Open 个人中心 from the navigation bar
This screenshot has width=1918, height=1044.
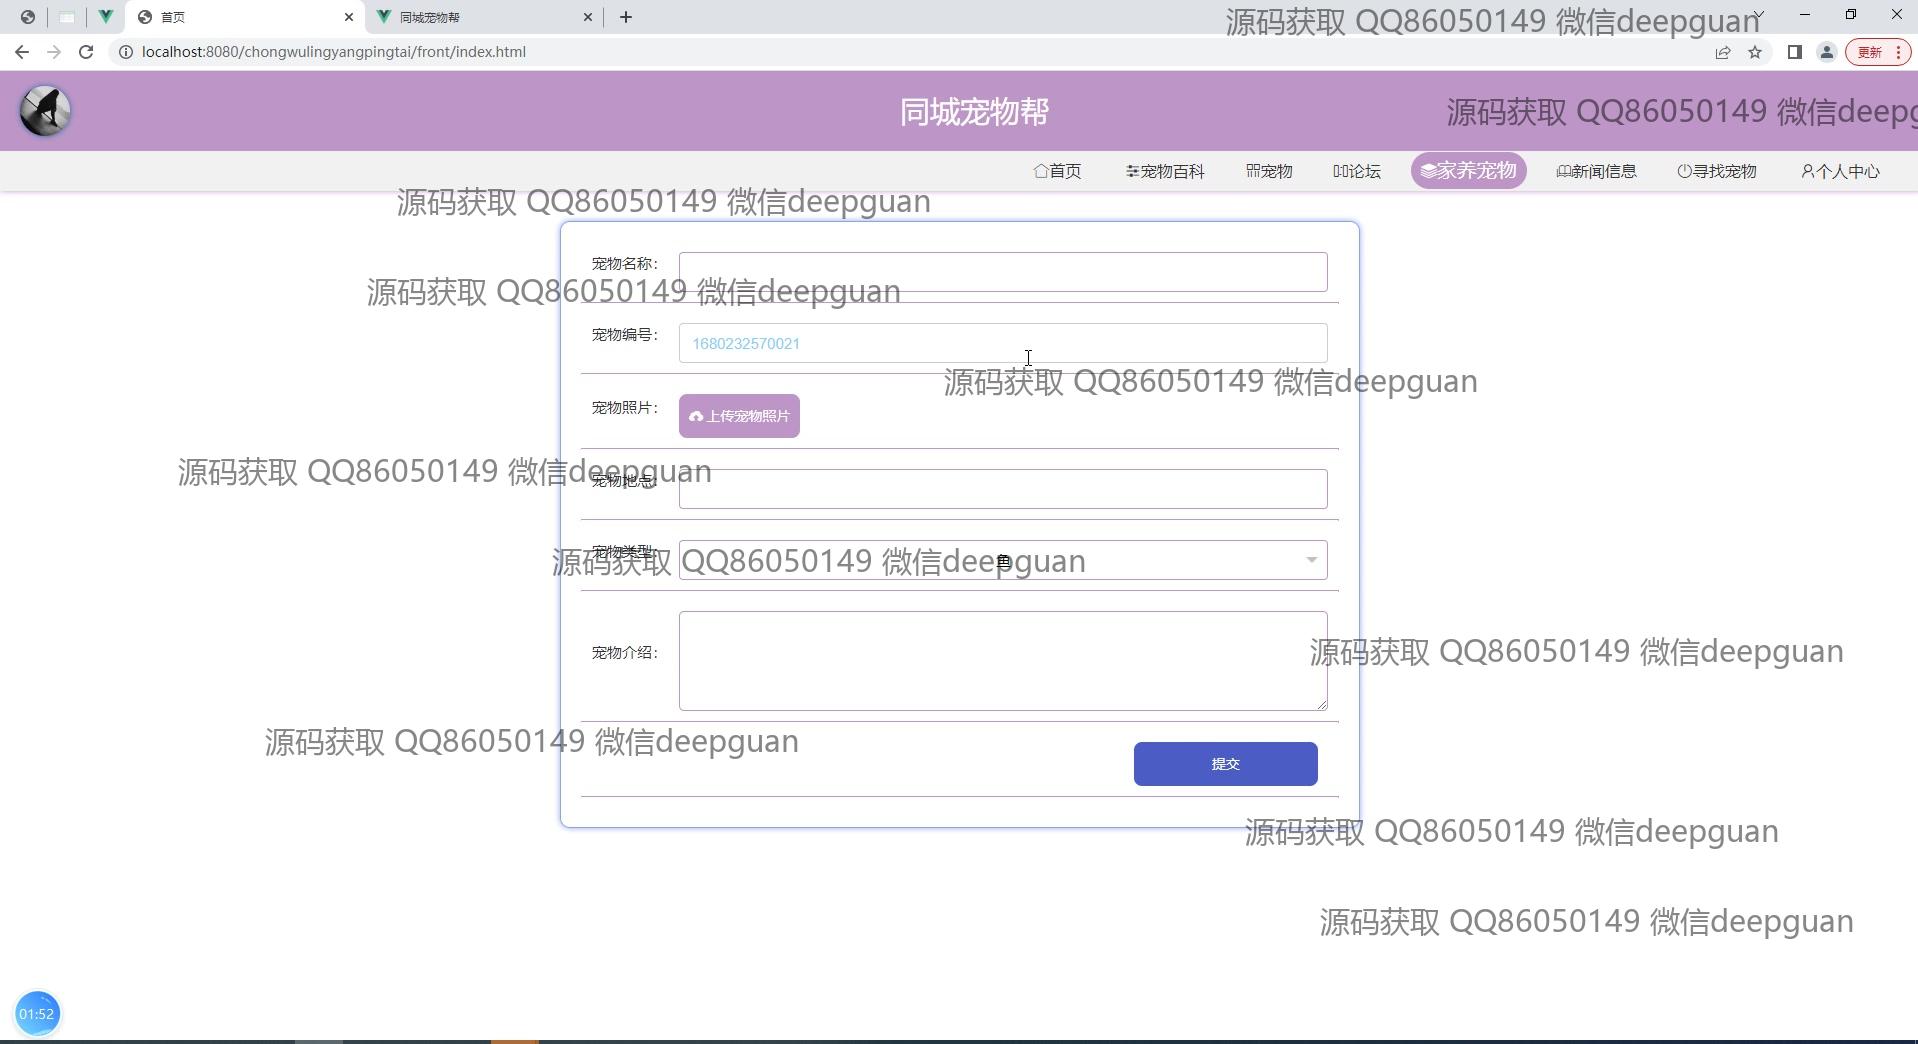click(x=1840, y=171)
